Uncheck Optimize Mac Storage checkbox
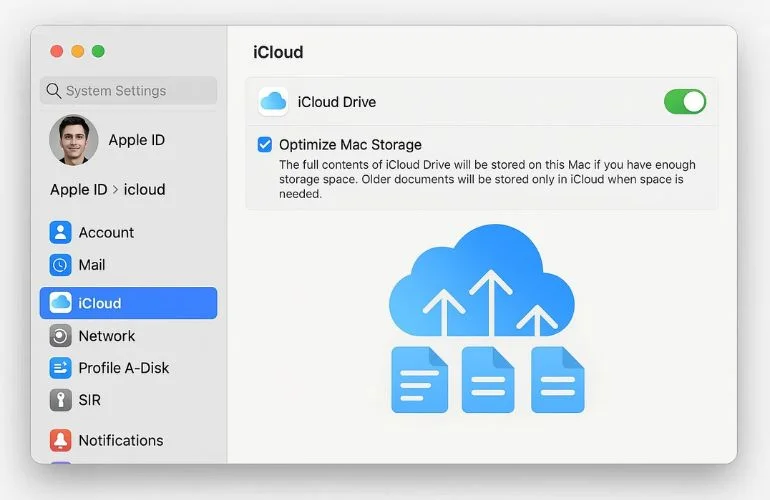Image resolution: width=770 pixels, height=500 pixels. pos(265,144)
